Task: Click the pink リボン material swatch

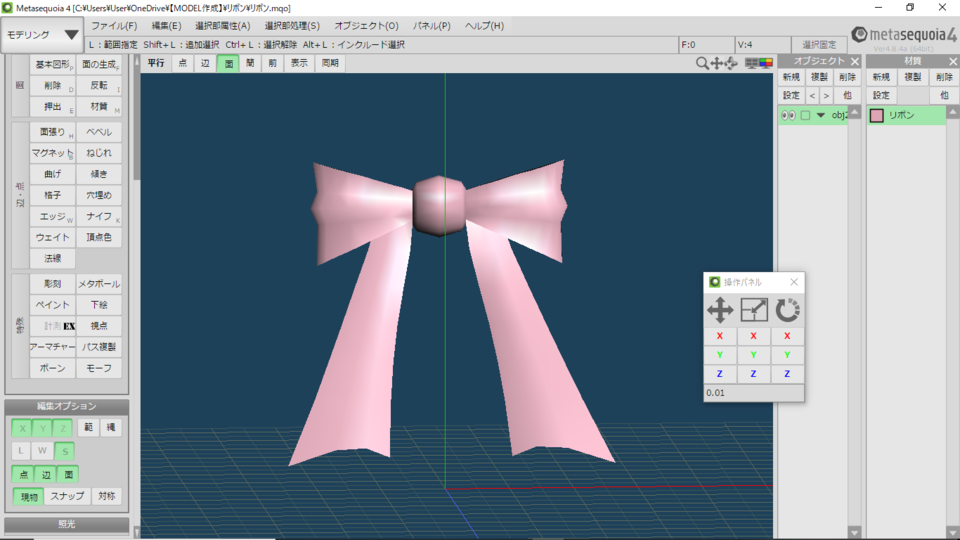Action: [877, 116]
